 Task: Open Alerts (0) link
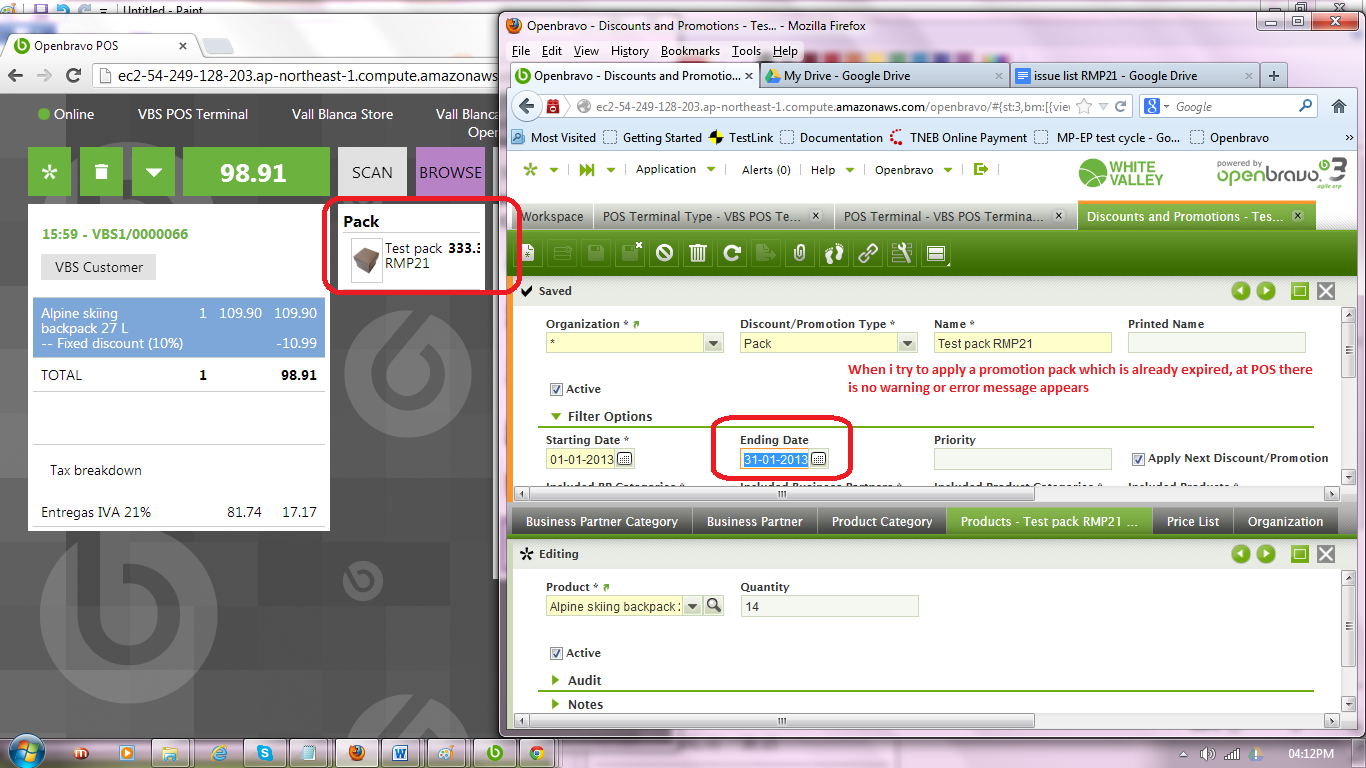(766, 170)
